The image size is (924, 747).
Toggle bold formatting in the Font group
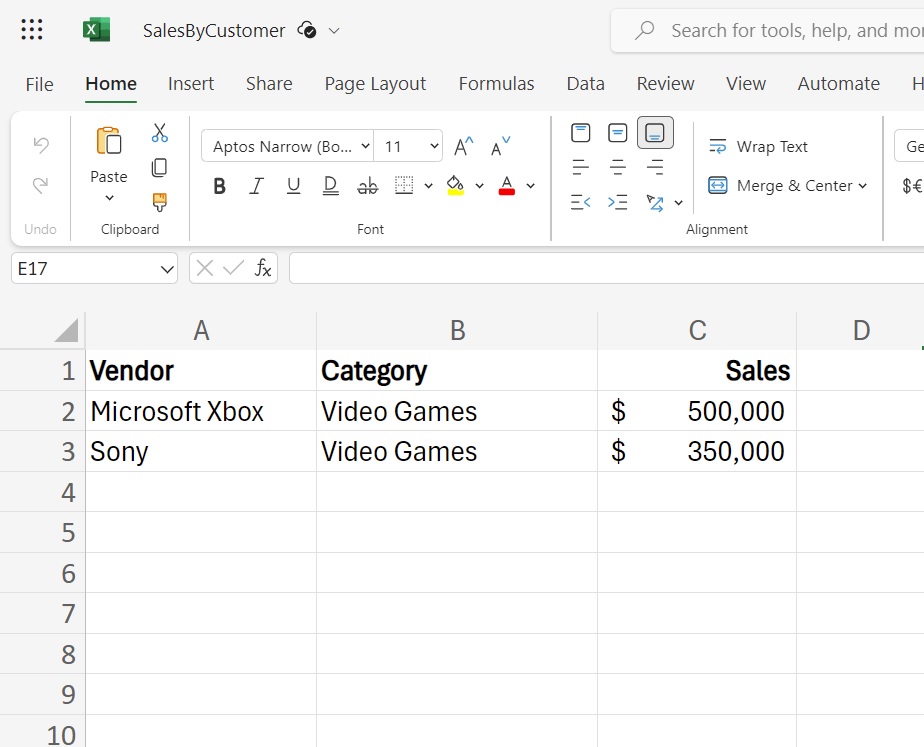pyautogui.click(x=219, y=185)
